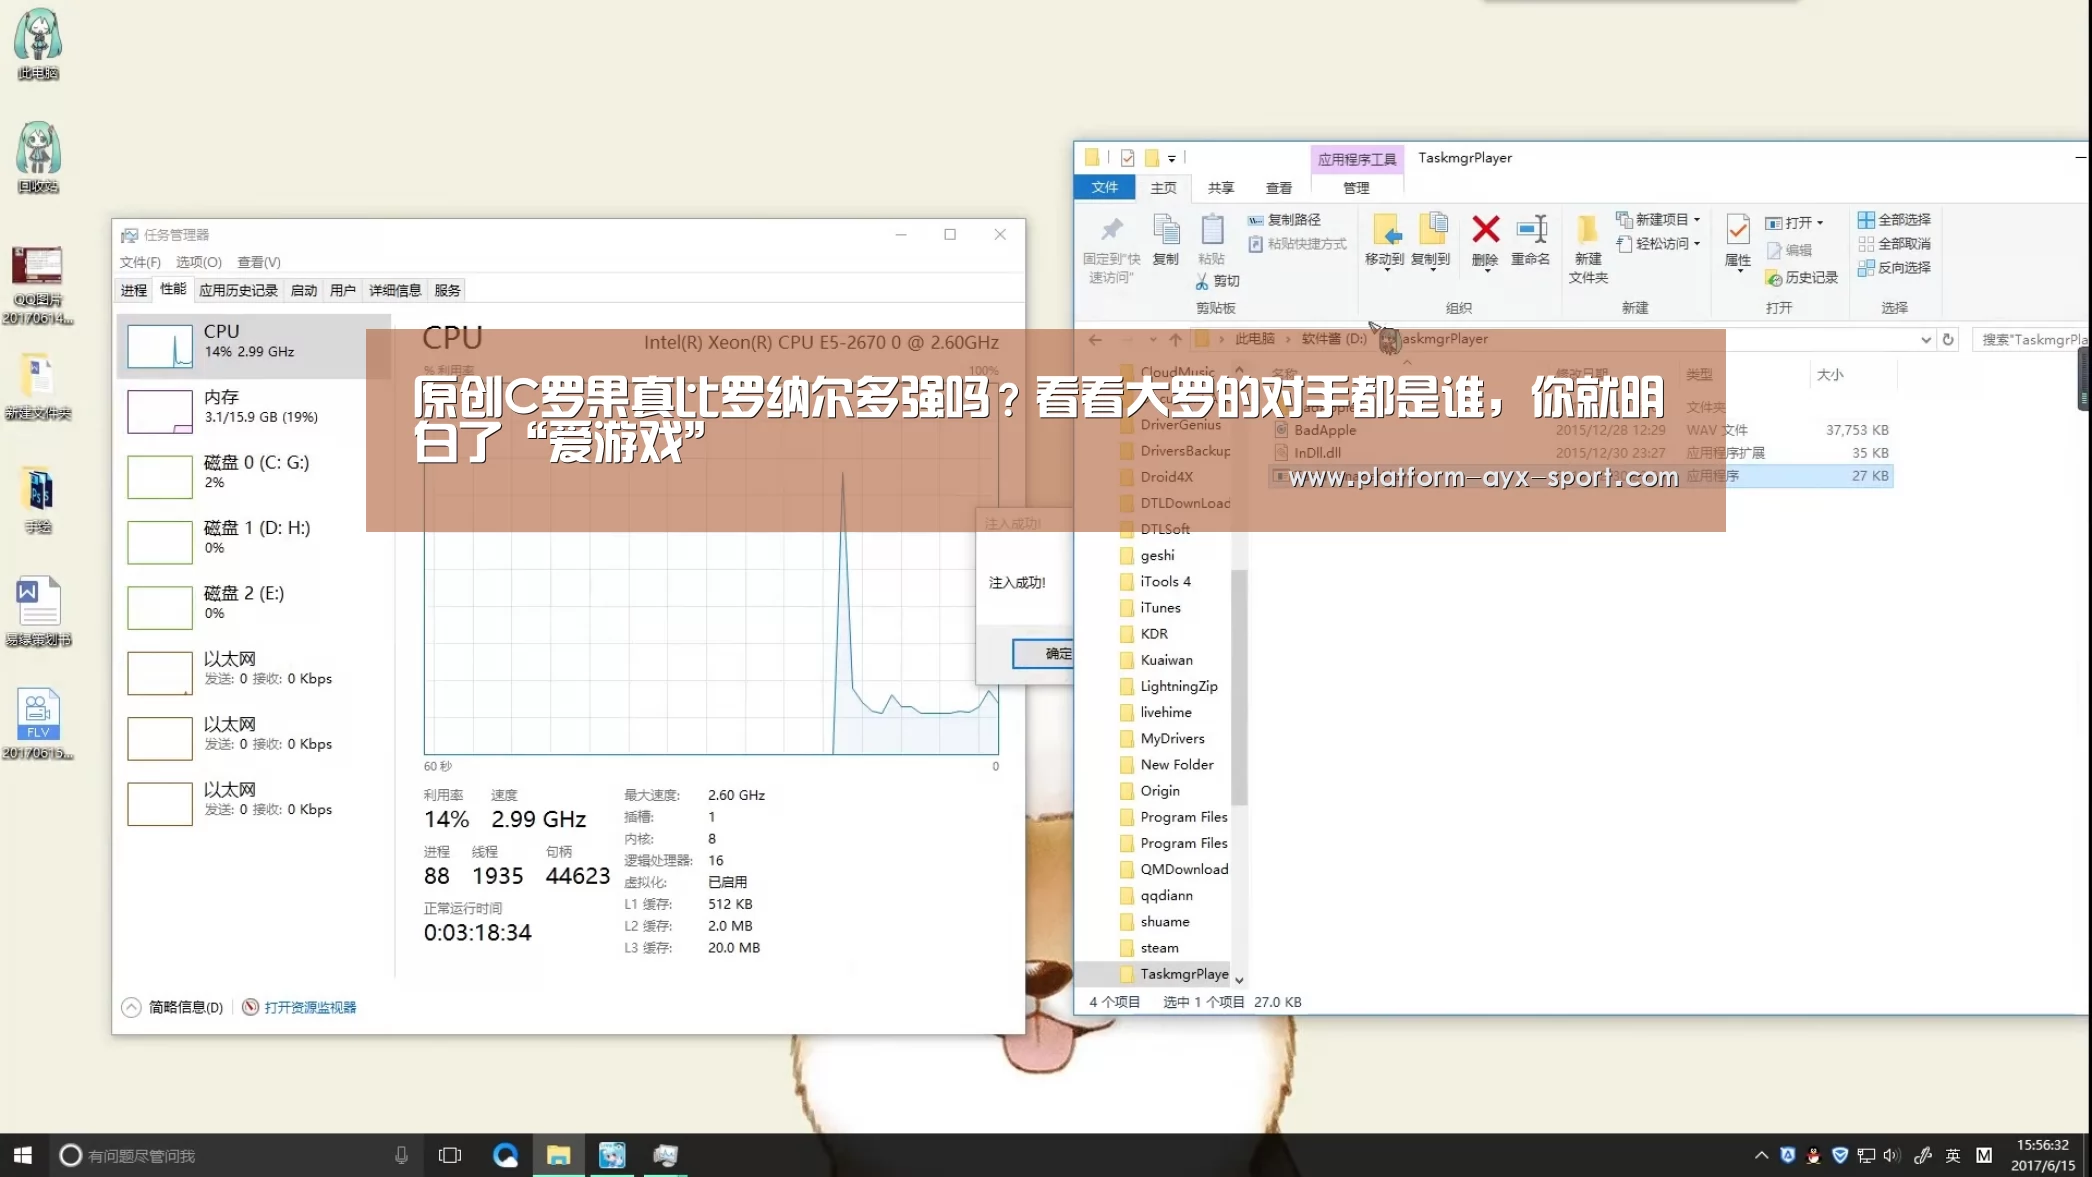The height and width of the screenshot is (1177, 2092).
Task: Open the 文件 tab in Explorer
Action: [x=1104, y=187]
